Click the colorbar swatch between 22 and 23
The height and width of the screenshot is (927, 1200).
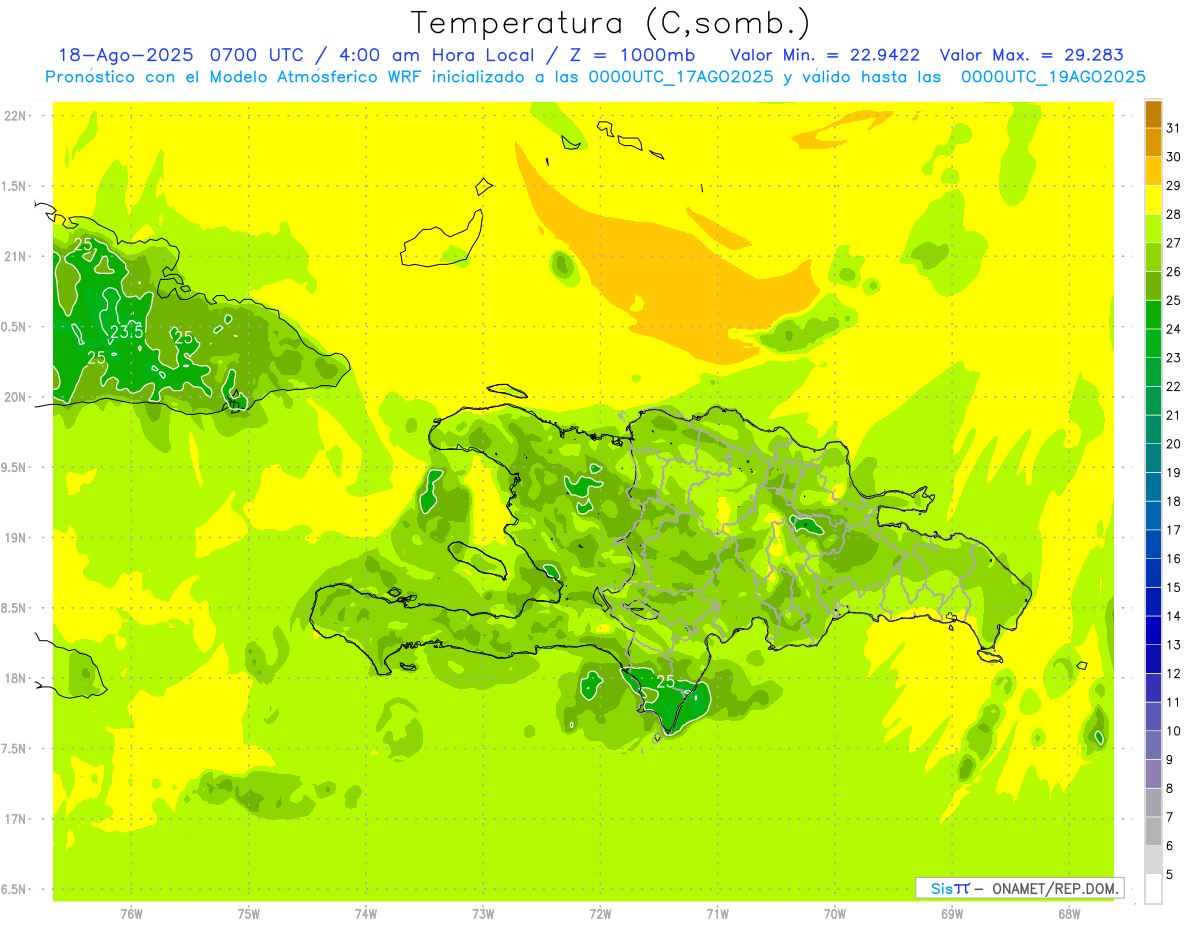point(1153,372)
